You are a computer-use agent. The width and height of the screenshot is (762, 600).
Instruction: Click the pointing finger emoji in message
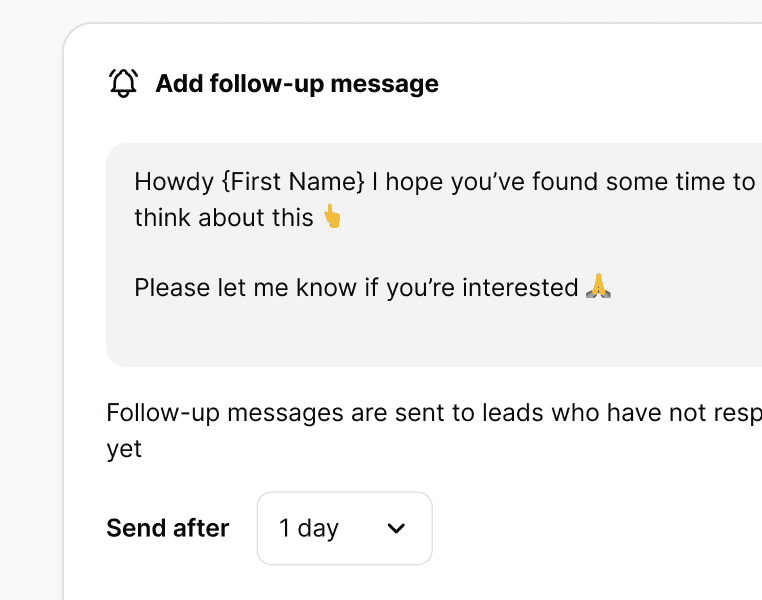pyautogui.click(x=332, y=216)
